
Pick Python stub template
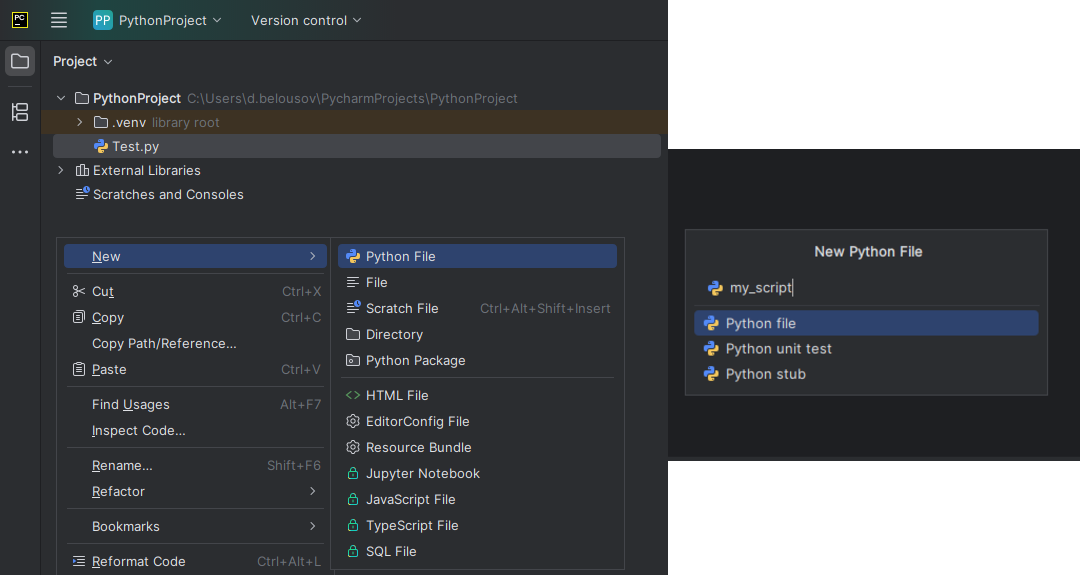click(x=765, y=374)
